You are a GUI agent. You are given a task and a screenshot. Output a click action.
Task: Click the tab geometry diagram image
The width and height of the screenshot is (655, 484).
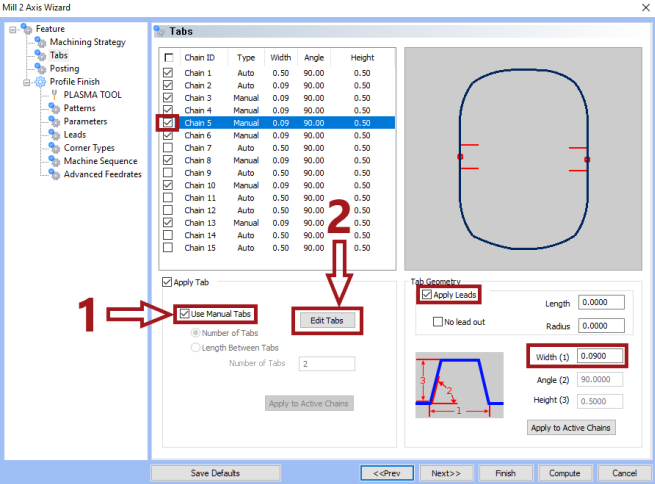click(460, 385)
